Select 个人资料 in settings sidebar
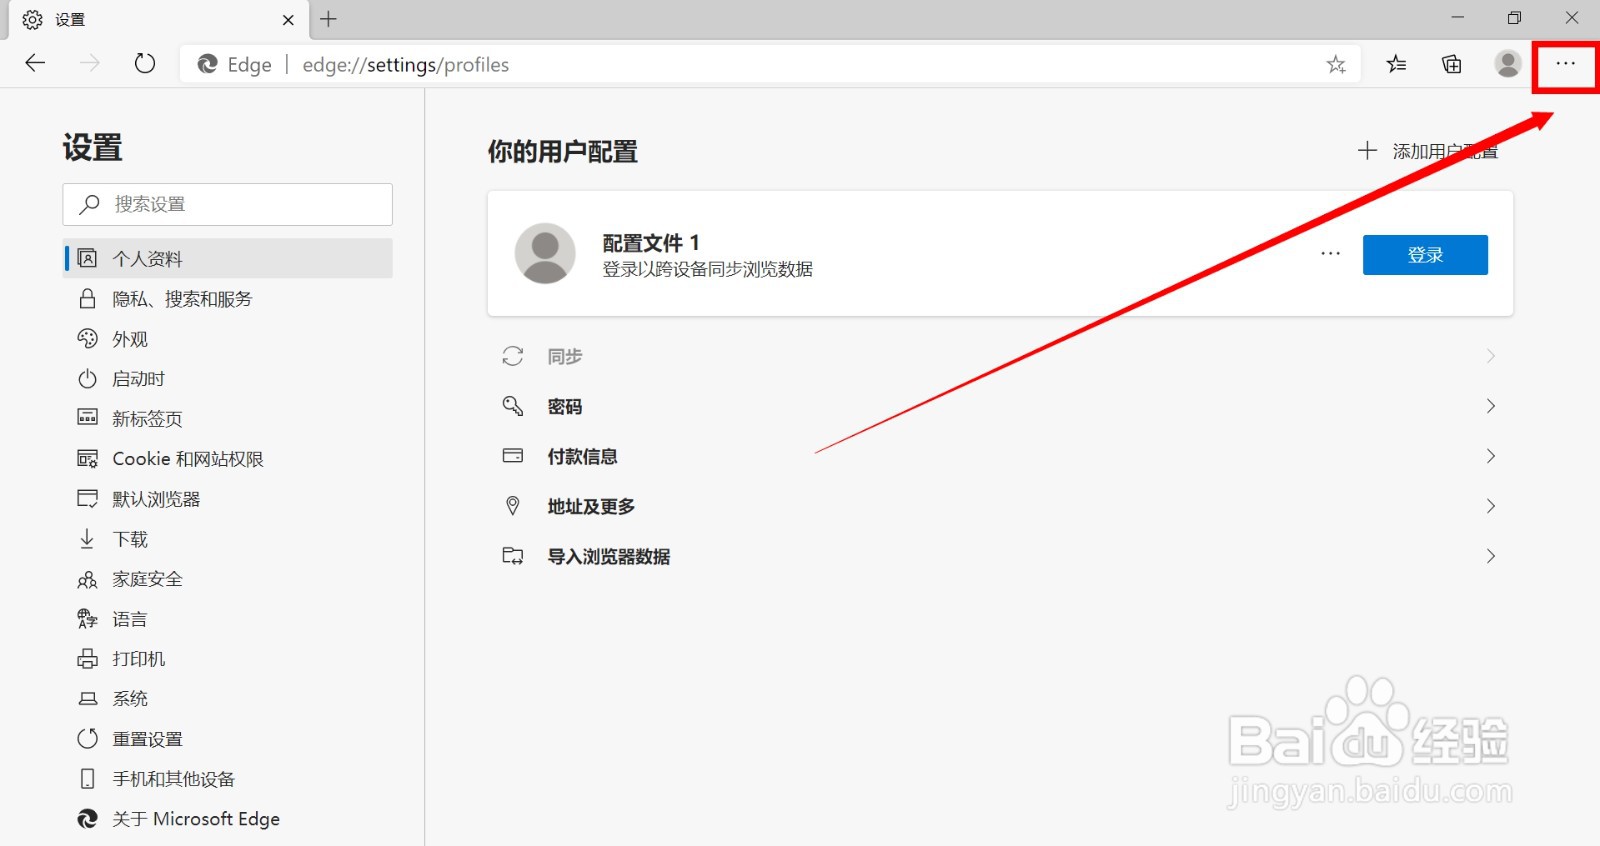This screenshot has width=1600, height=846. (228, 258)
